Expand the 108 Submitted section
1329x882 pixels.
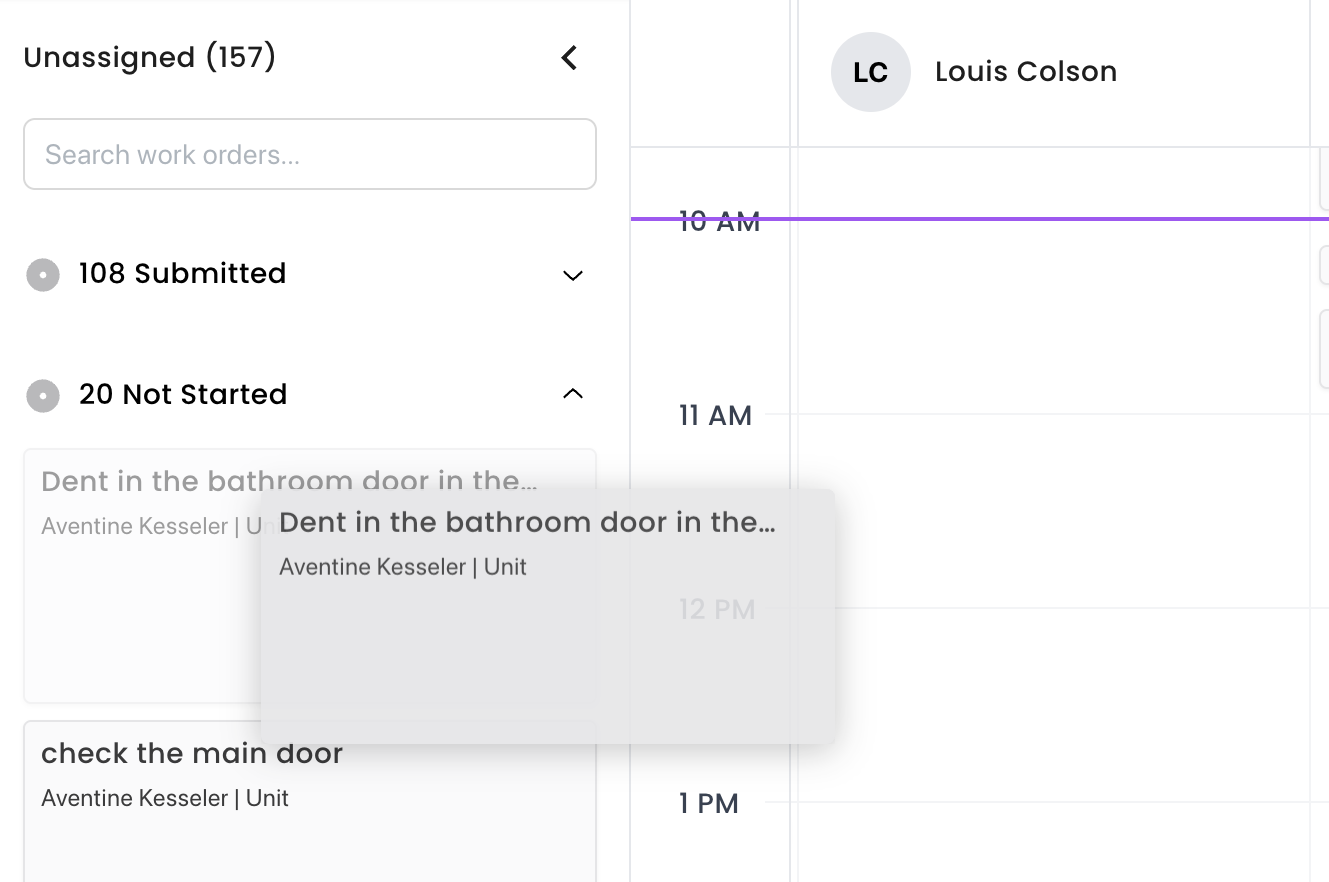tap(573, 275)
